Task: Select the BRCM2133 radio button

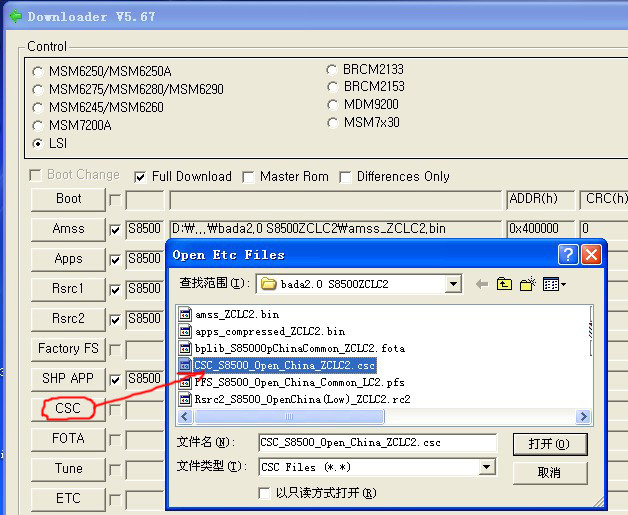Action: pyautogui.click(x=332, y=70)
